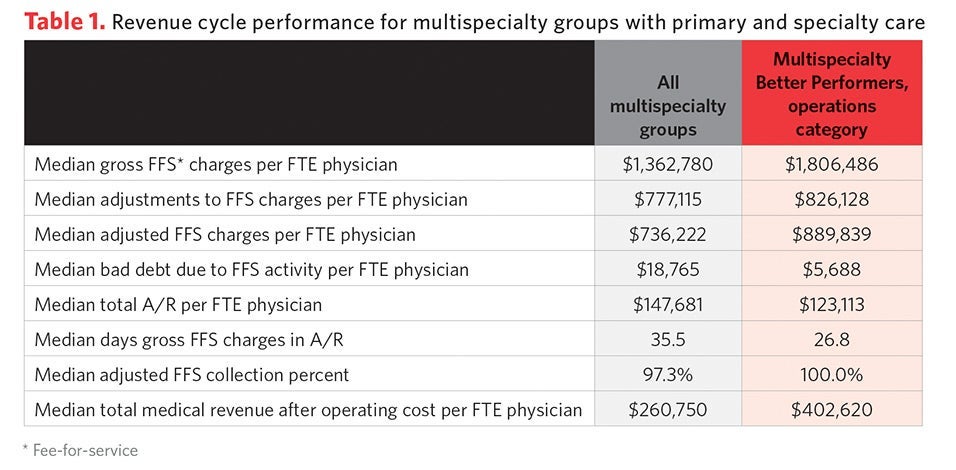Image resolution: width=956 pixels, height=470 pixels.
Task: Click the $889,839 value cell
Action: tap(832, 234)
